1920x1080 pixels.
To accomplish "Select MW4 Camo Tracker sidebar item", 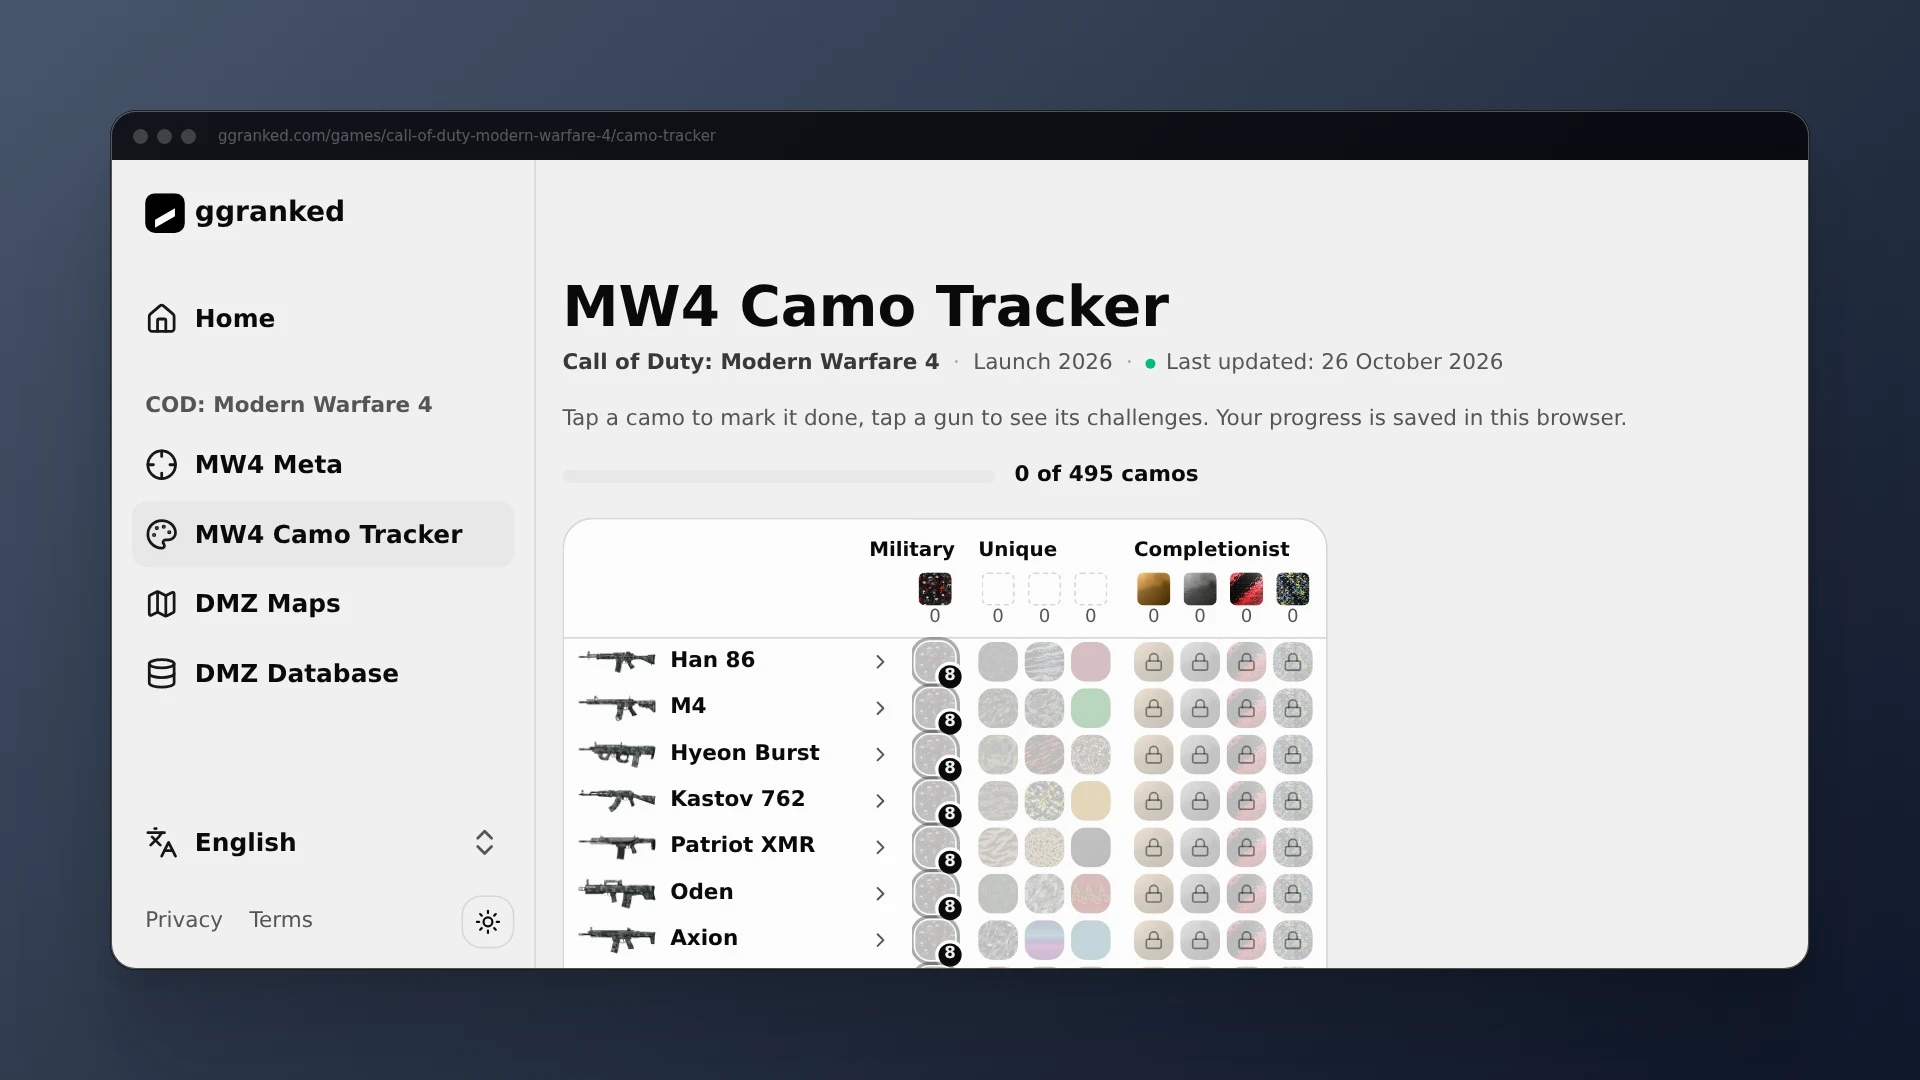I will (323, 534).
